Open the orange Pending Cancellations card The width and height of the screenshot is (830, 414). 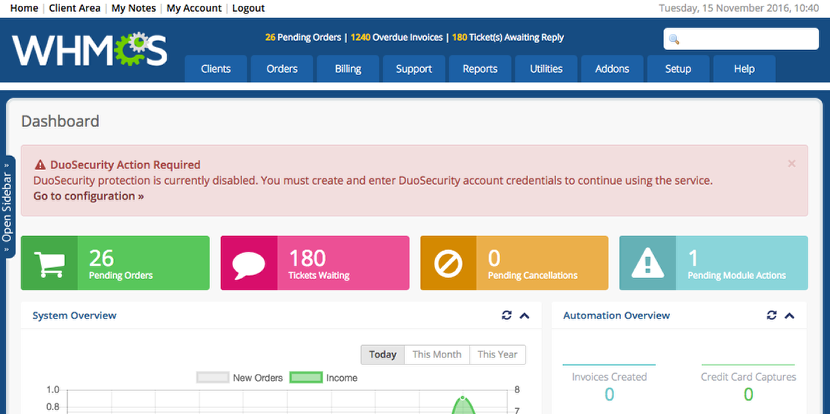click(515, 263)
